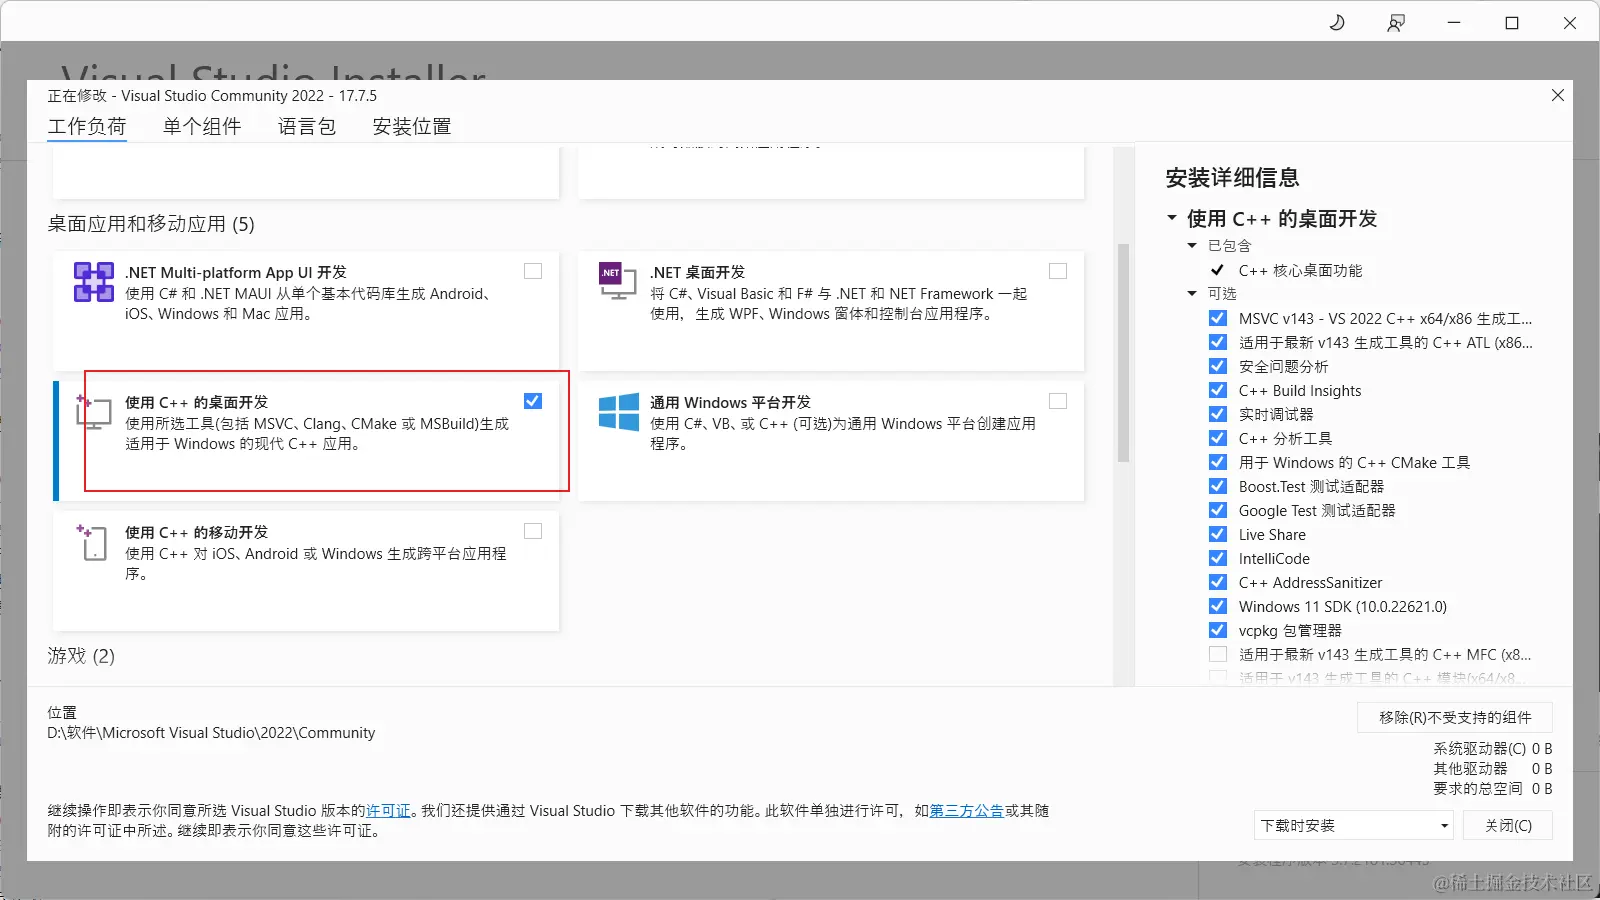1600x900 pixels.
Task: Uncheck Google Test 测试适配器
Action: (x=1218, y=510)
